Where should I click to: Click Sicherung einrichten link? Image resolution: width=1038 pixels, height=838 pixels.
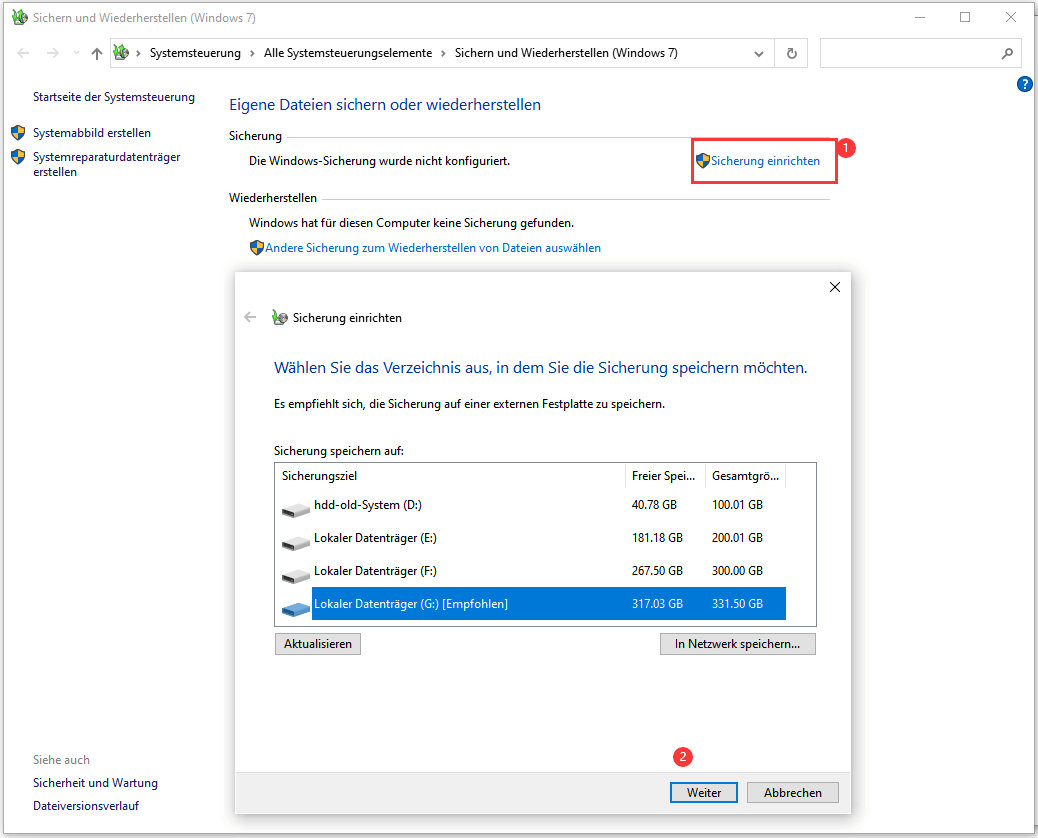point(765,161)
